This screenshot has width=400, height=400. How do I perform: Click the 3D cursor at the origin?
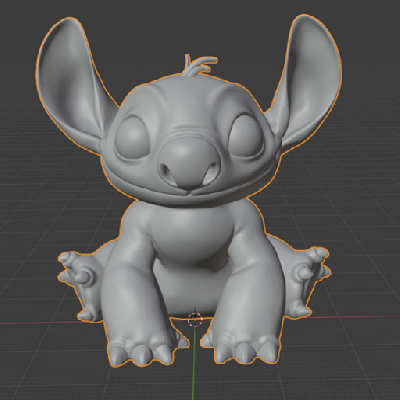[x=195, y=319]
